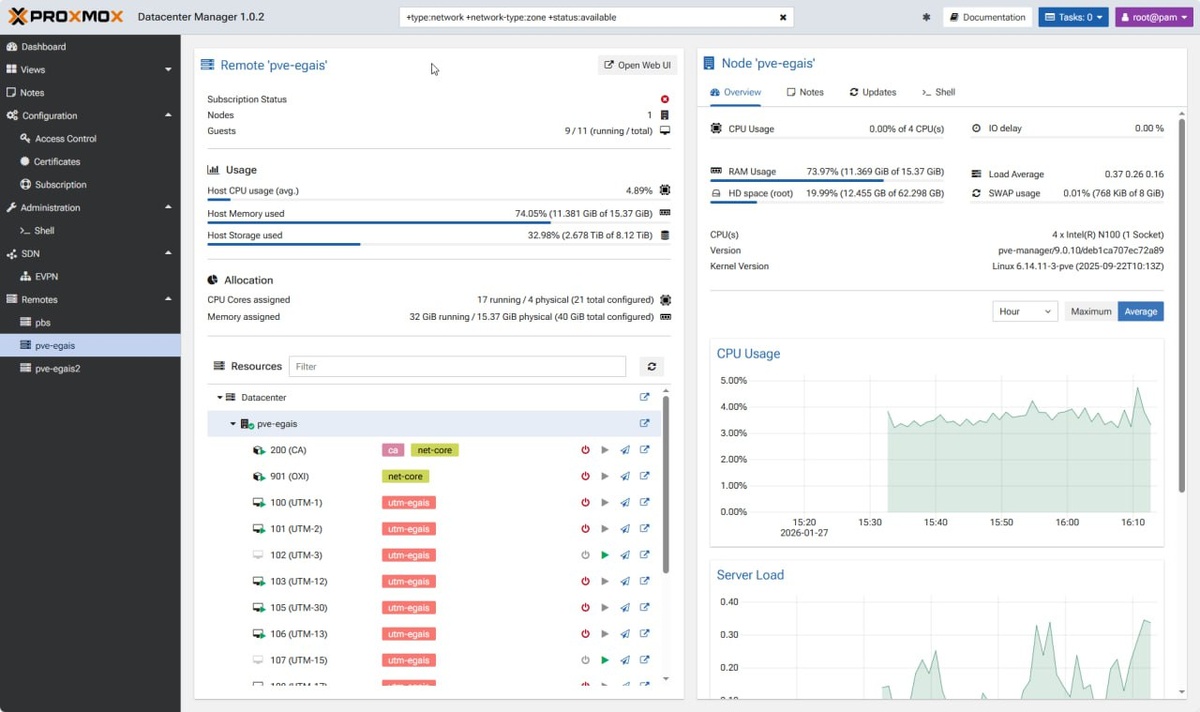The height and width of the screenshot is (712, 1200).
Task: Switch to the node Shell tab
Action: (939, 92)
